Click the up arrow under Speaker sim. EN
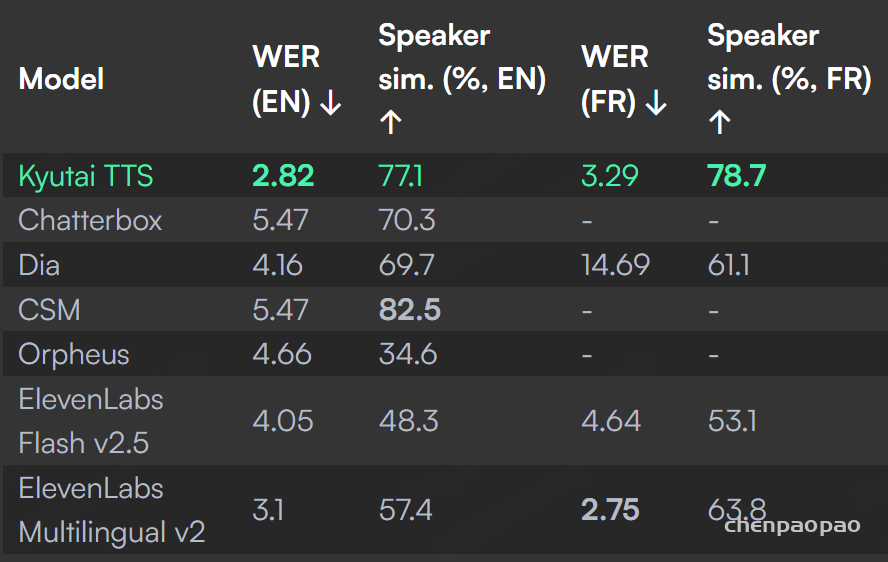 pyautogui.click(x=391, y=122)
